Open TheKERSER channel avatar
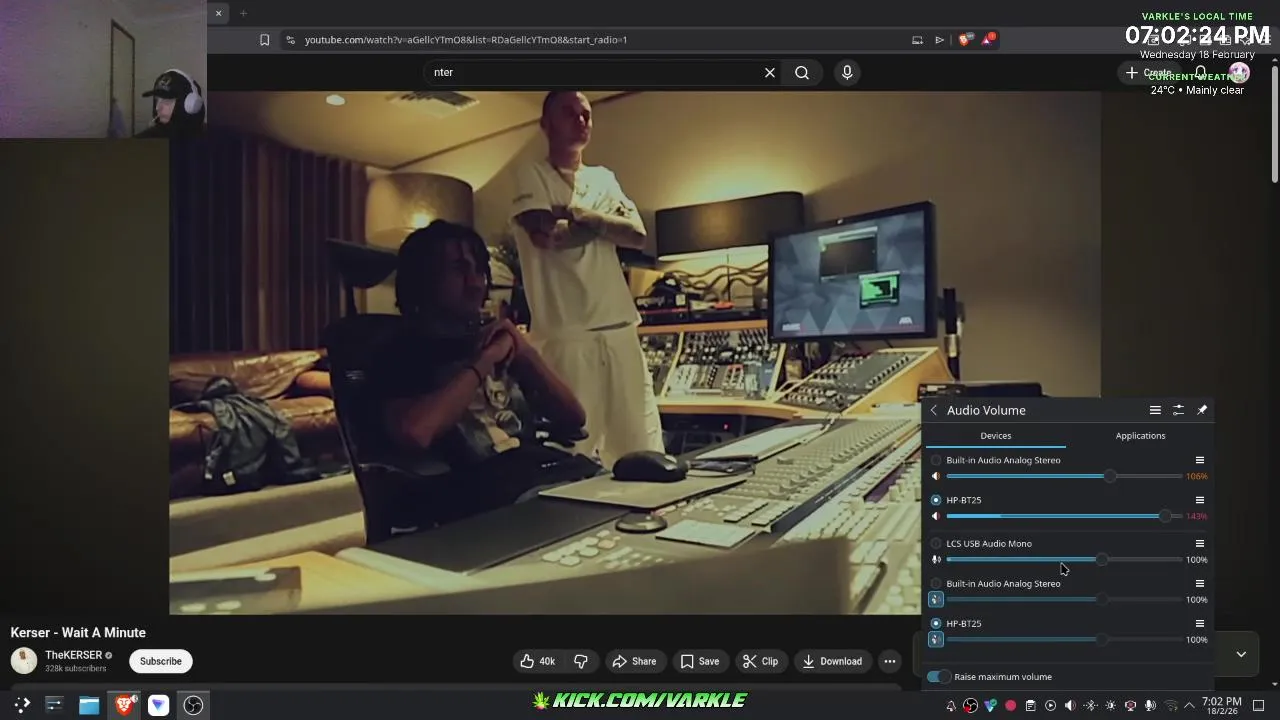The width and height of the screenshot is (1280, 720). point(24,661)
